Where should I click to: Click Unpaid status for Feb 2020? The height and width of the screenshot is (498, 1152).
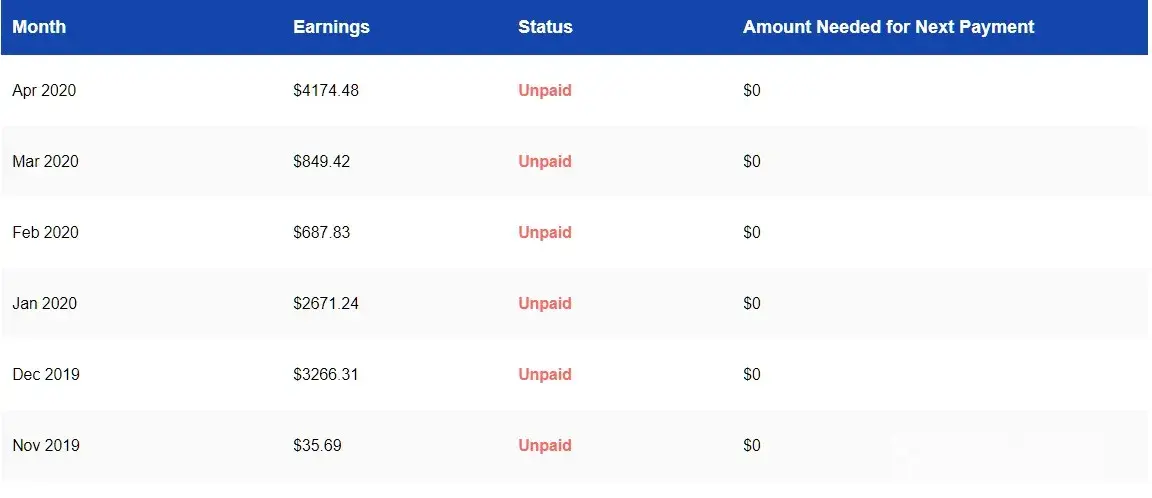[545, 232]
